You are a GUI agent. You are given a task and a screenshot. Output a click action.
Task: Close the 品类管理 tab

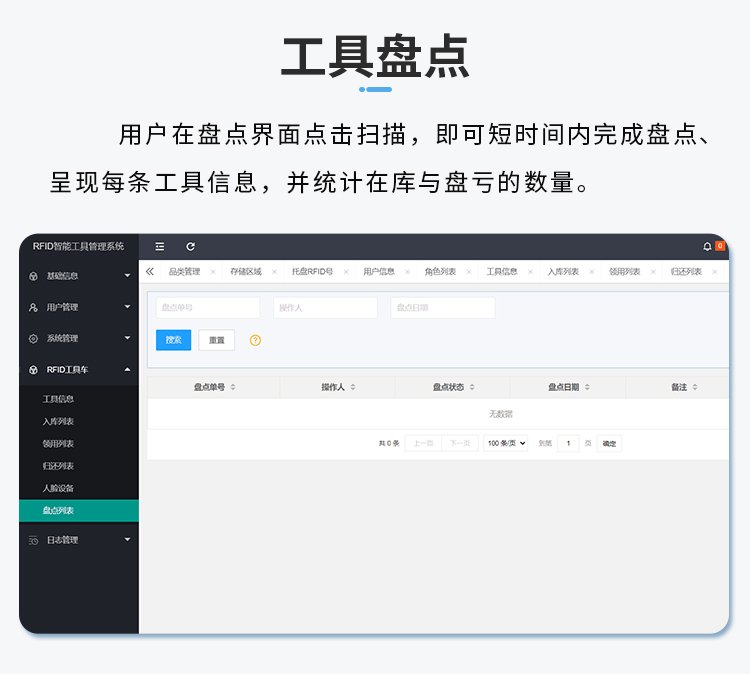(x=213, y=272)
